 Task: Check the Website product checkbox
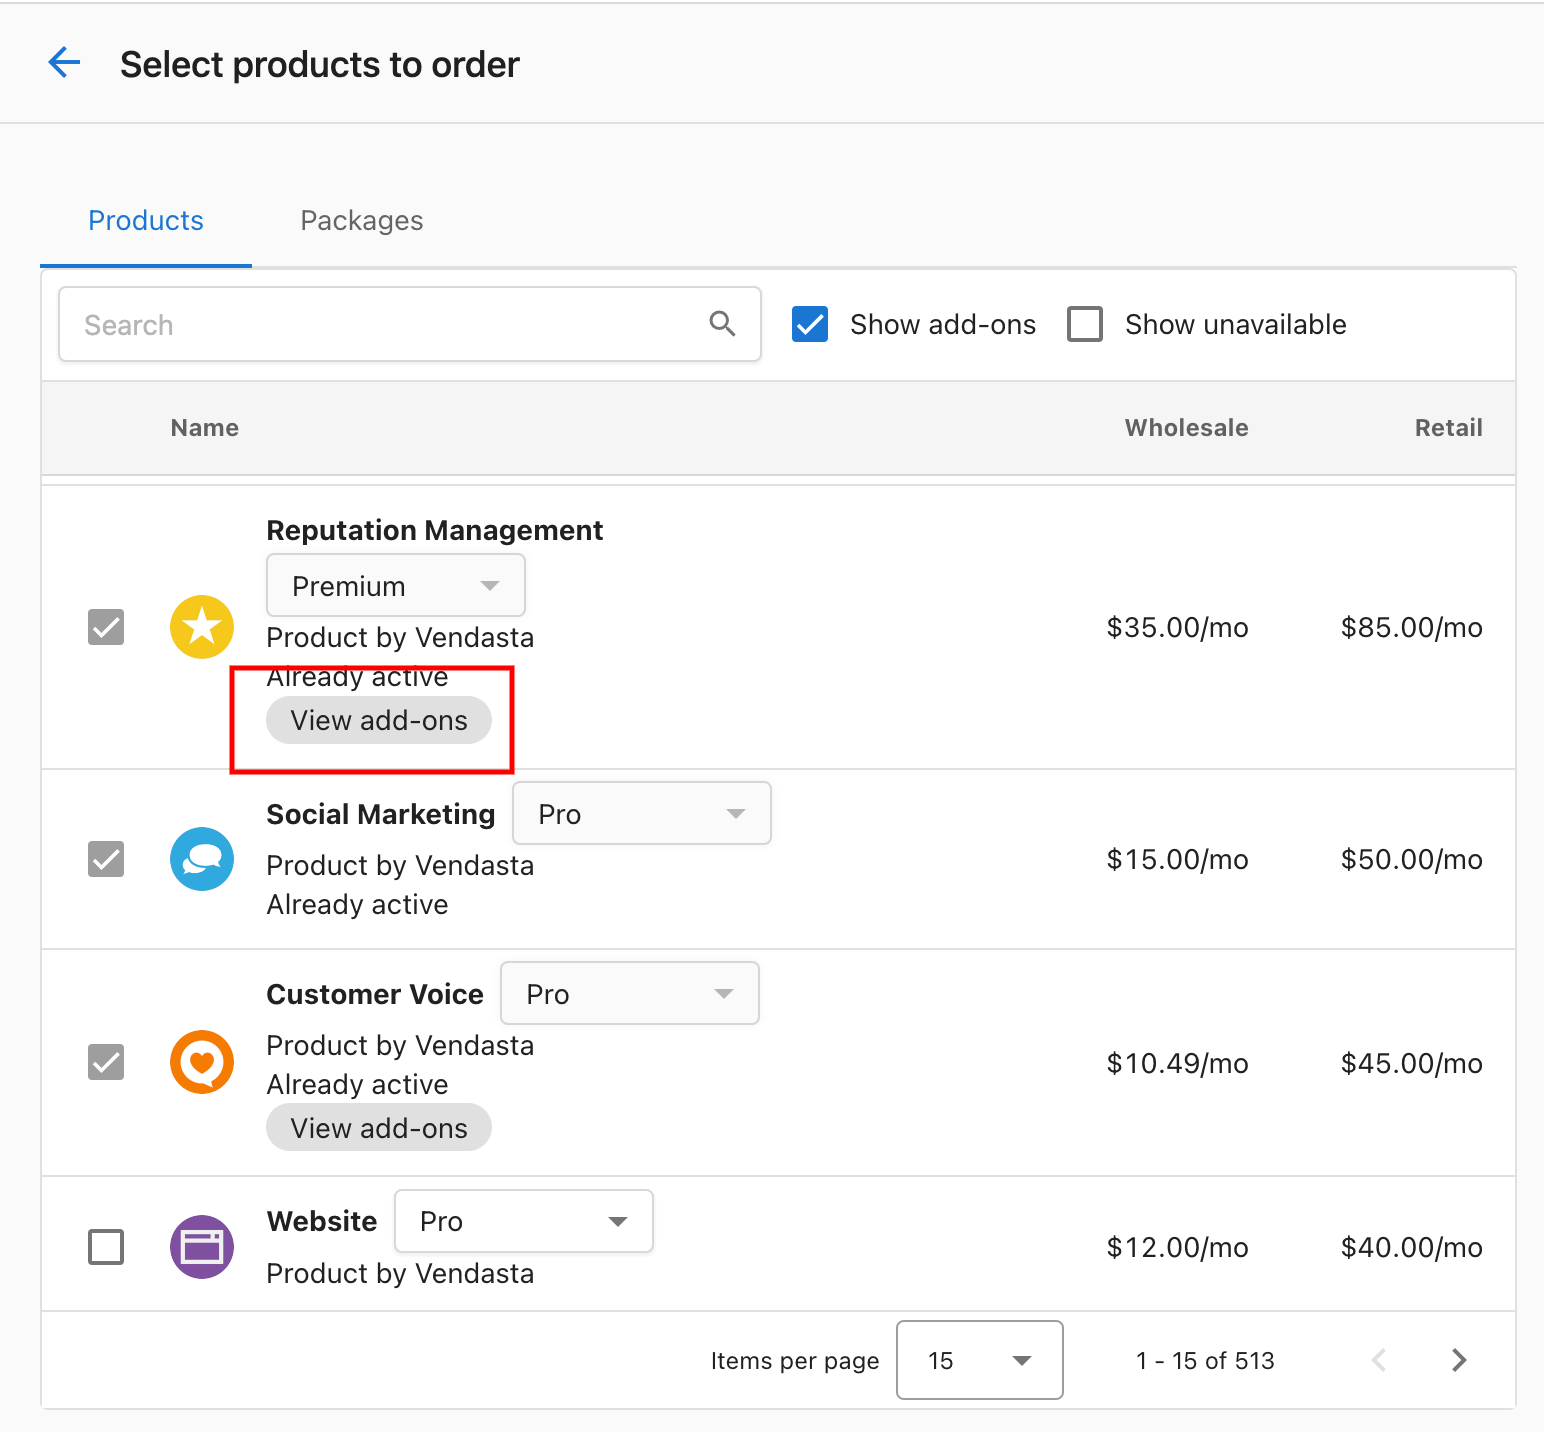tap(106, 1247)
